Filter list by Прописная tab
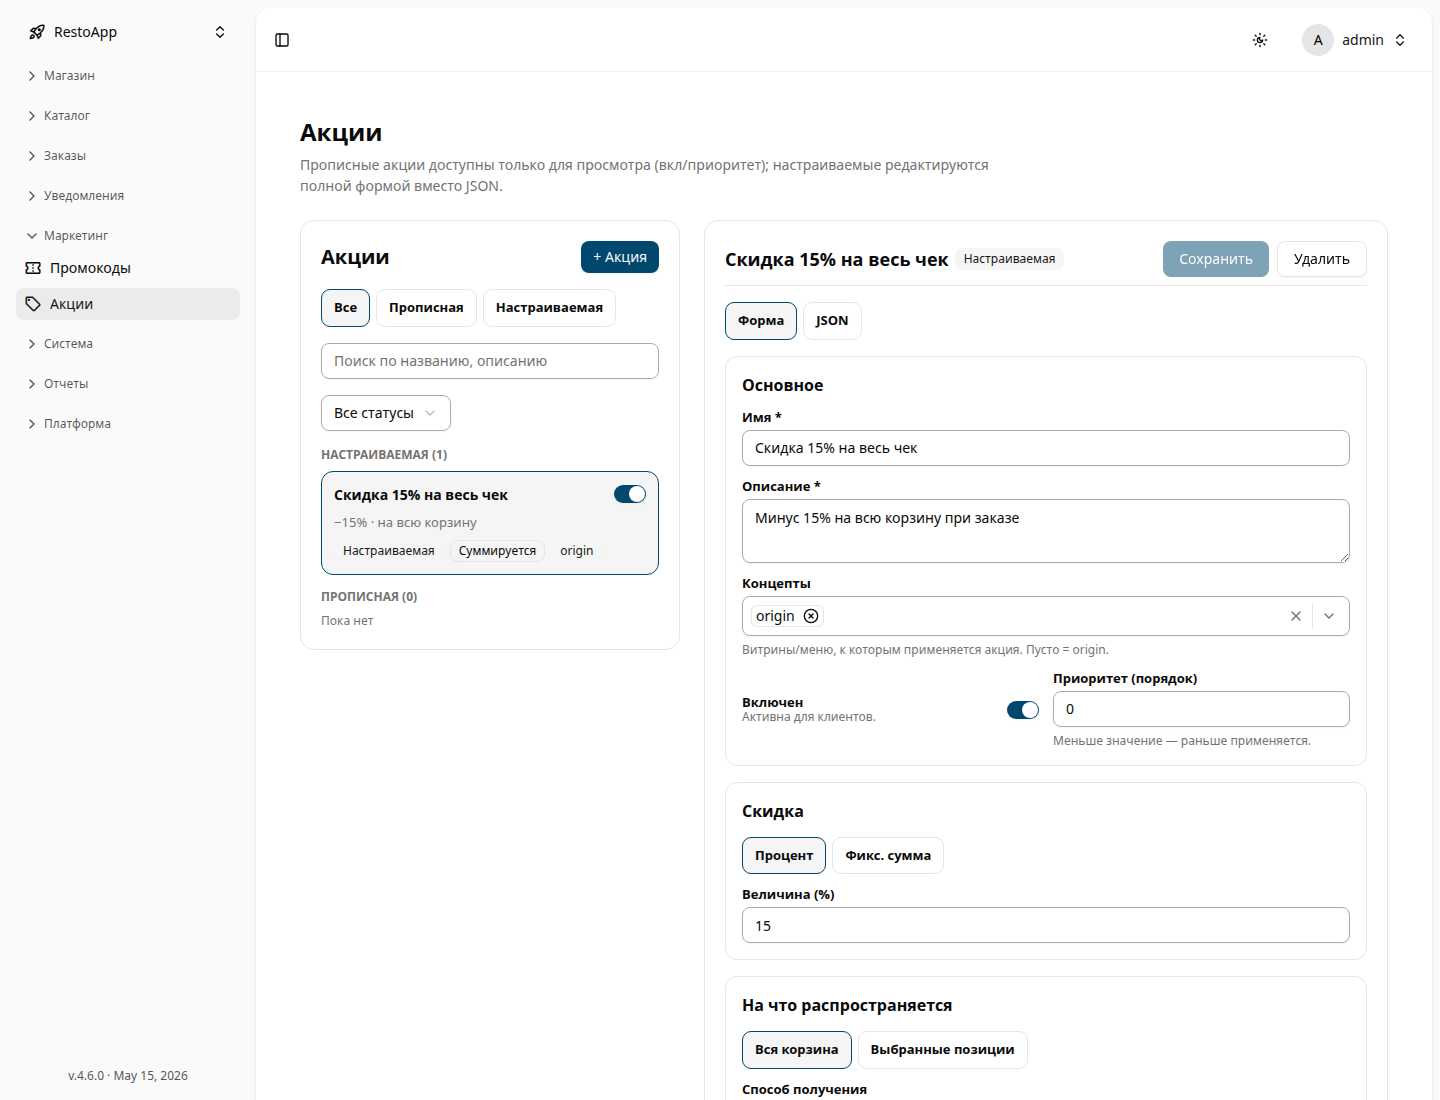Image resolution: width=1440 pixels, height=1100 pixels. [426, 308]
